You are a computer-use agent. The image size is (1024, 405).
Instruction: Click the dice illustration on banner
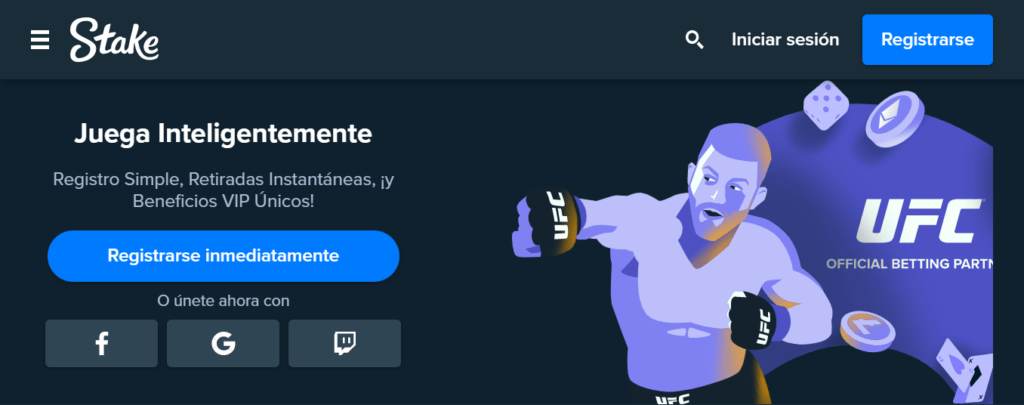click(x=825, y=105)
